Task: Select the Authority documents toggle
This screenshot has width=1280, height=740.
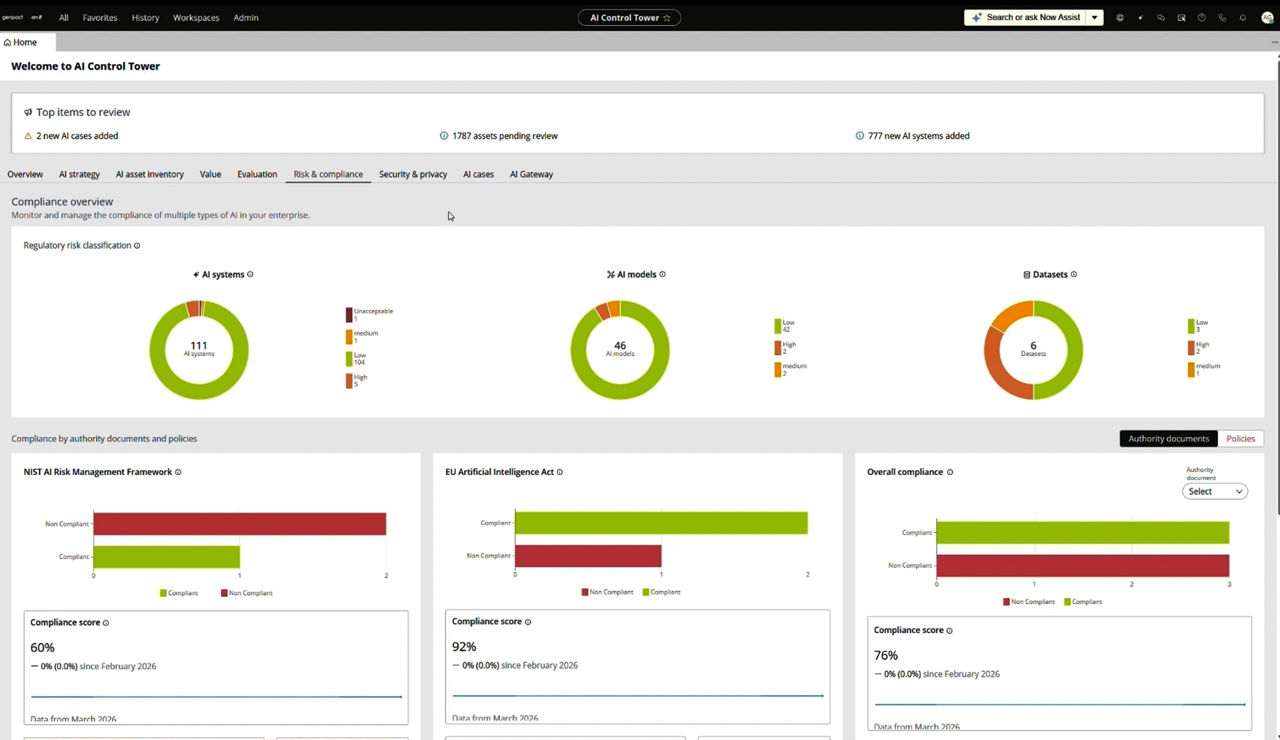Action: (x=1168, y=438)
